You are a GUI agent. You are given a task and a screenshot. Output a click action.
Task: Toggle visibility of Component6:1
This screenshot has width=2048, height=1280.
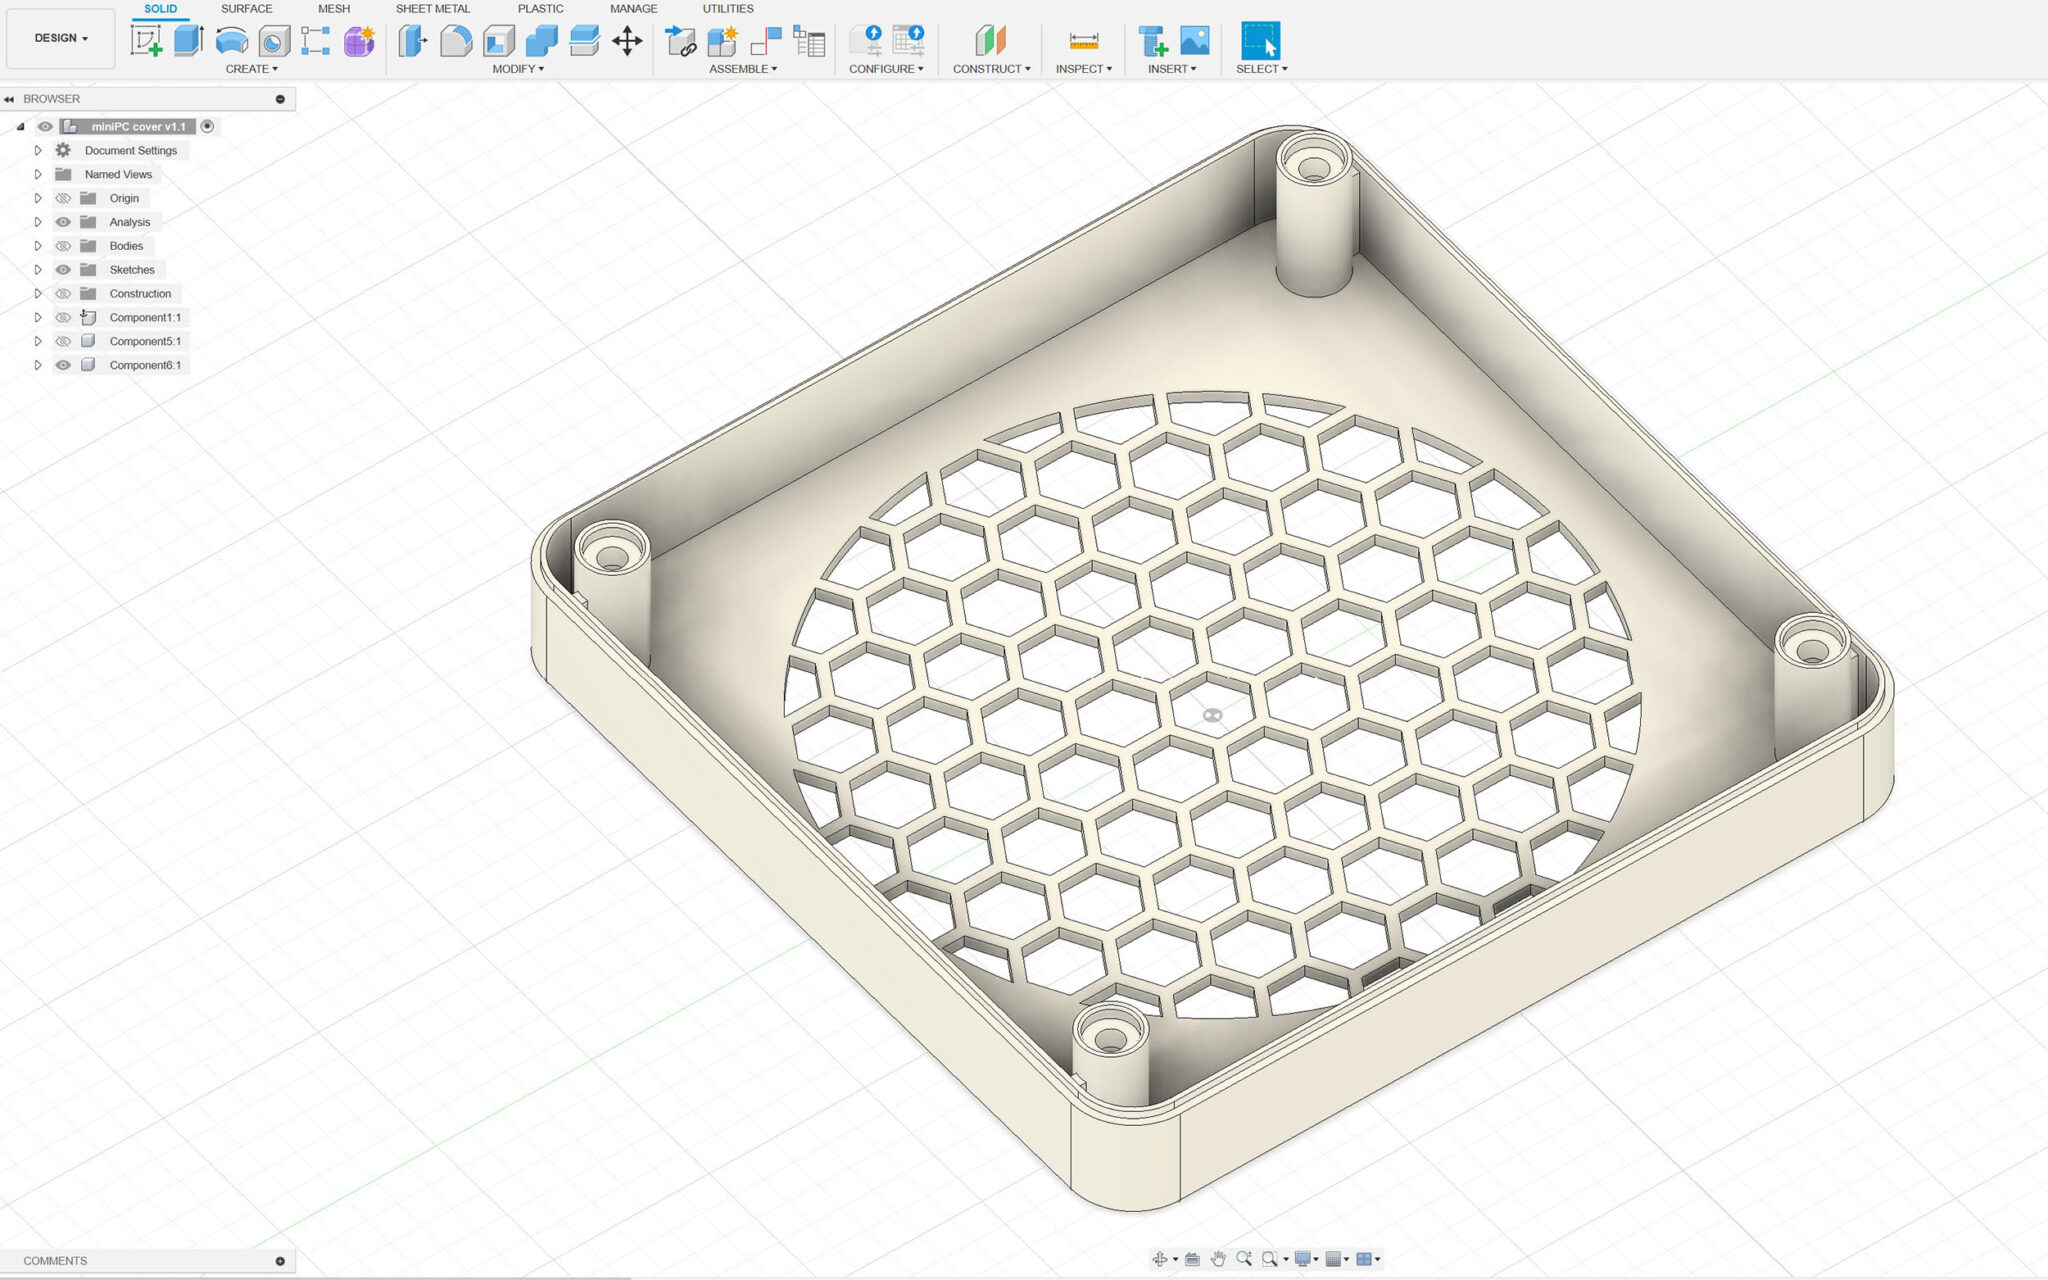click(63, 365)
